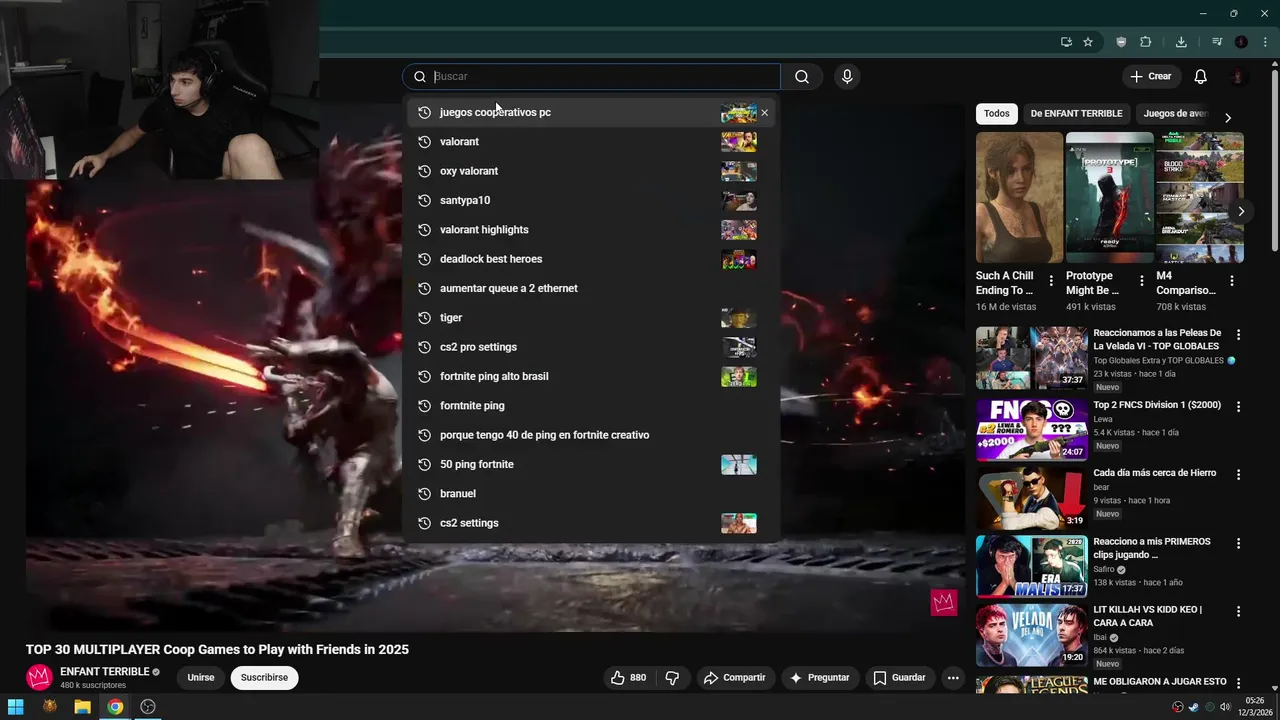The image size is (1280, 720).
Task: Choose 'fortnite ping alto brasil' suggestion
Action: pyautogui.click(x=591, y=377)
